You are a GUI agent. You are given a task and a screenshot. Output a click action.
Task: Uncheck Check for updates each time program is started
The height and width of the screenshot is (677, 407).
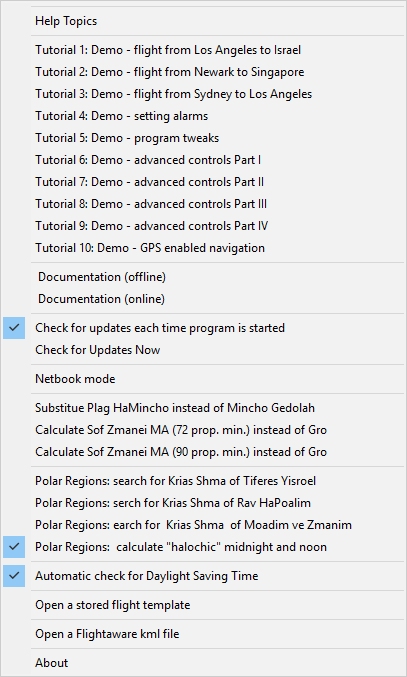coord(203,328)
